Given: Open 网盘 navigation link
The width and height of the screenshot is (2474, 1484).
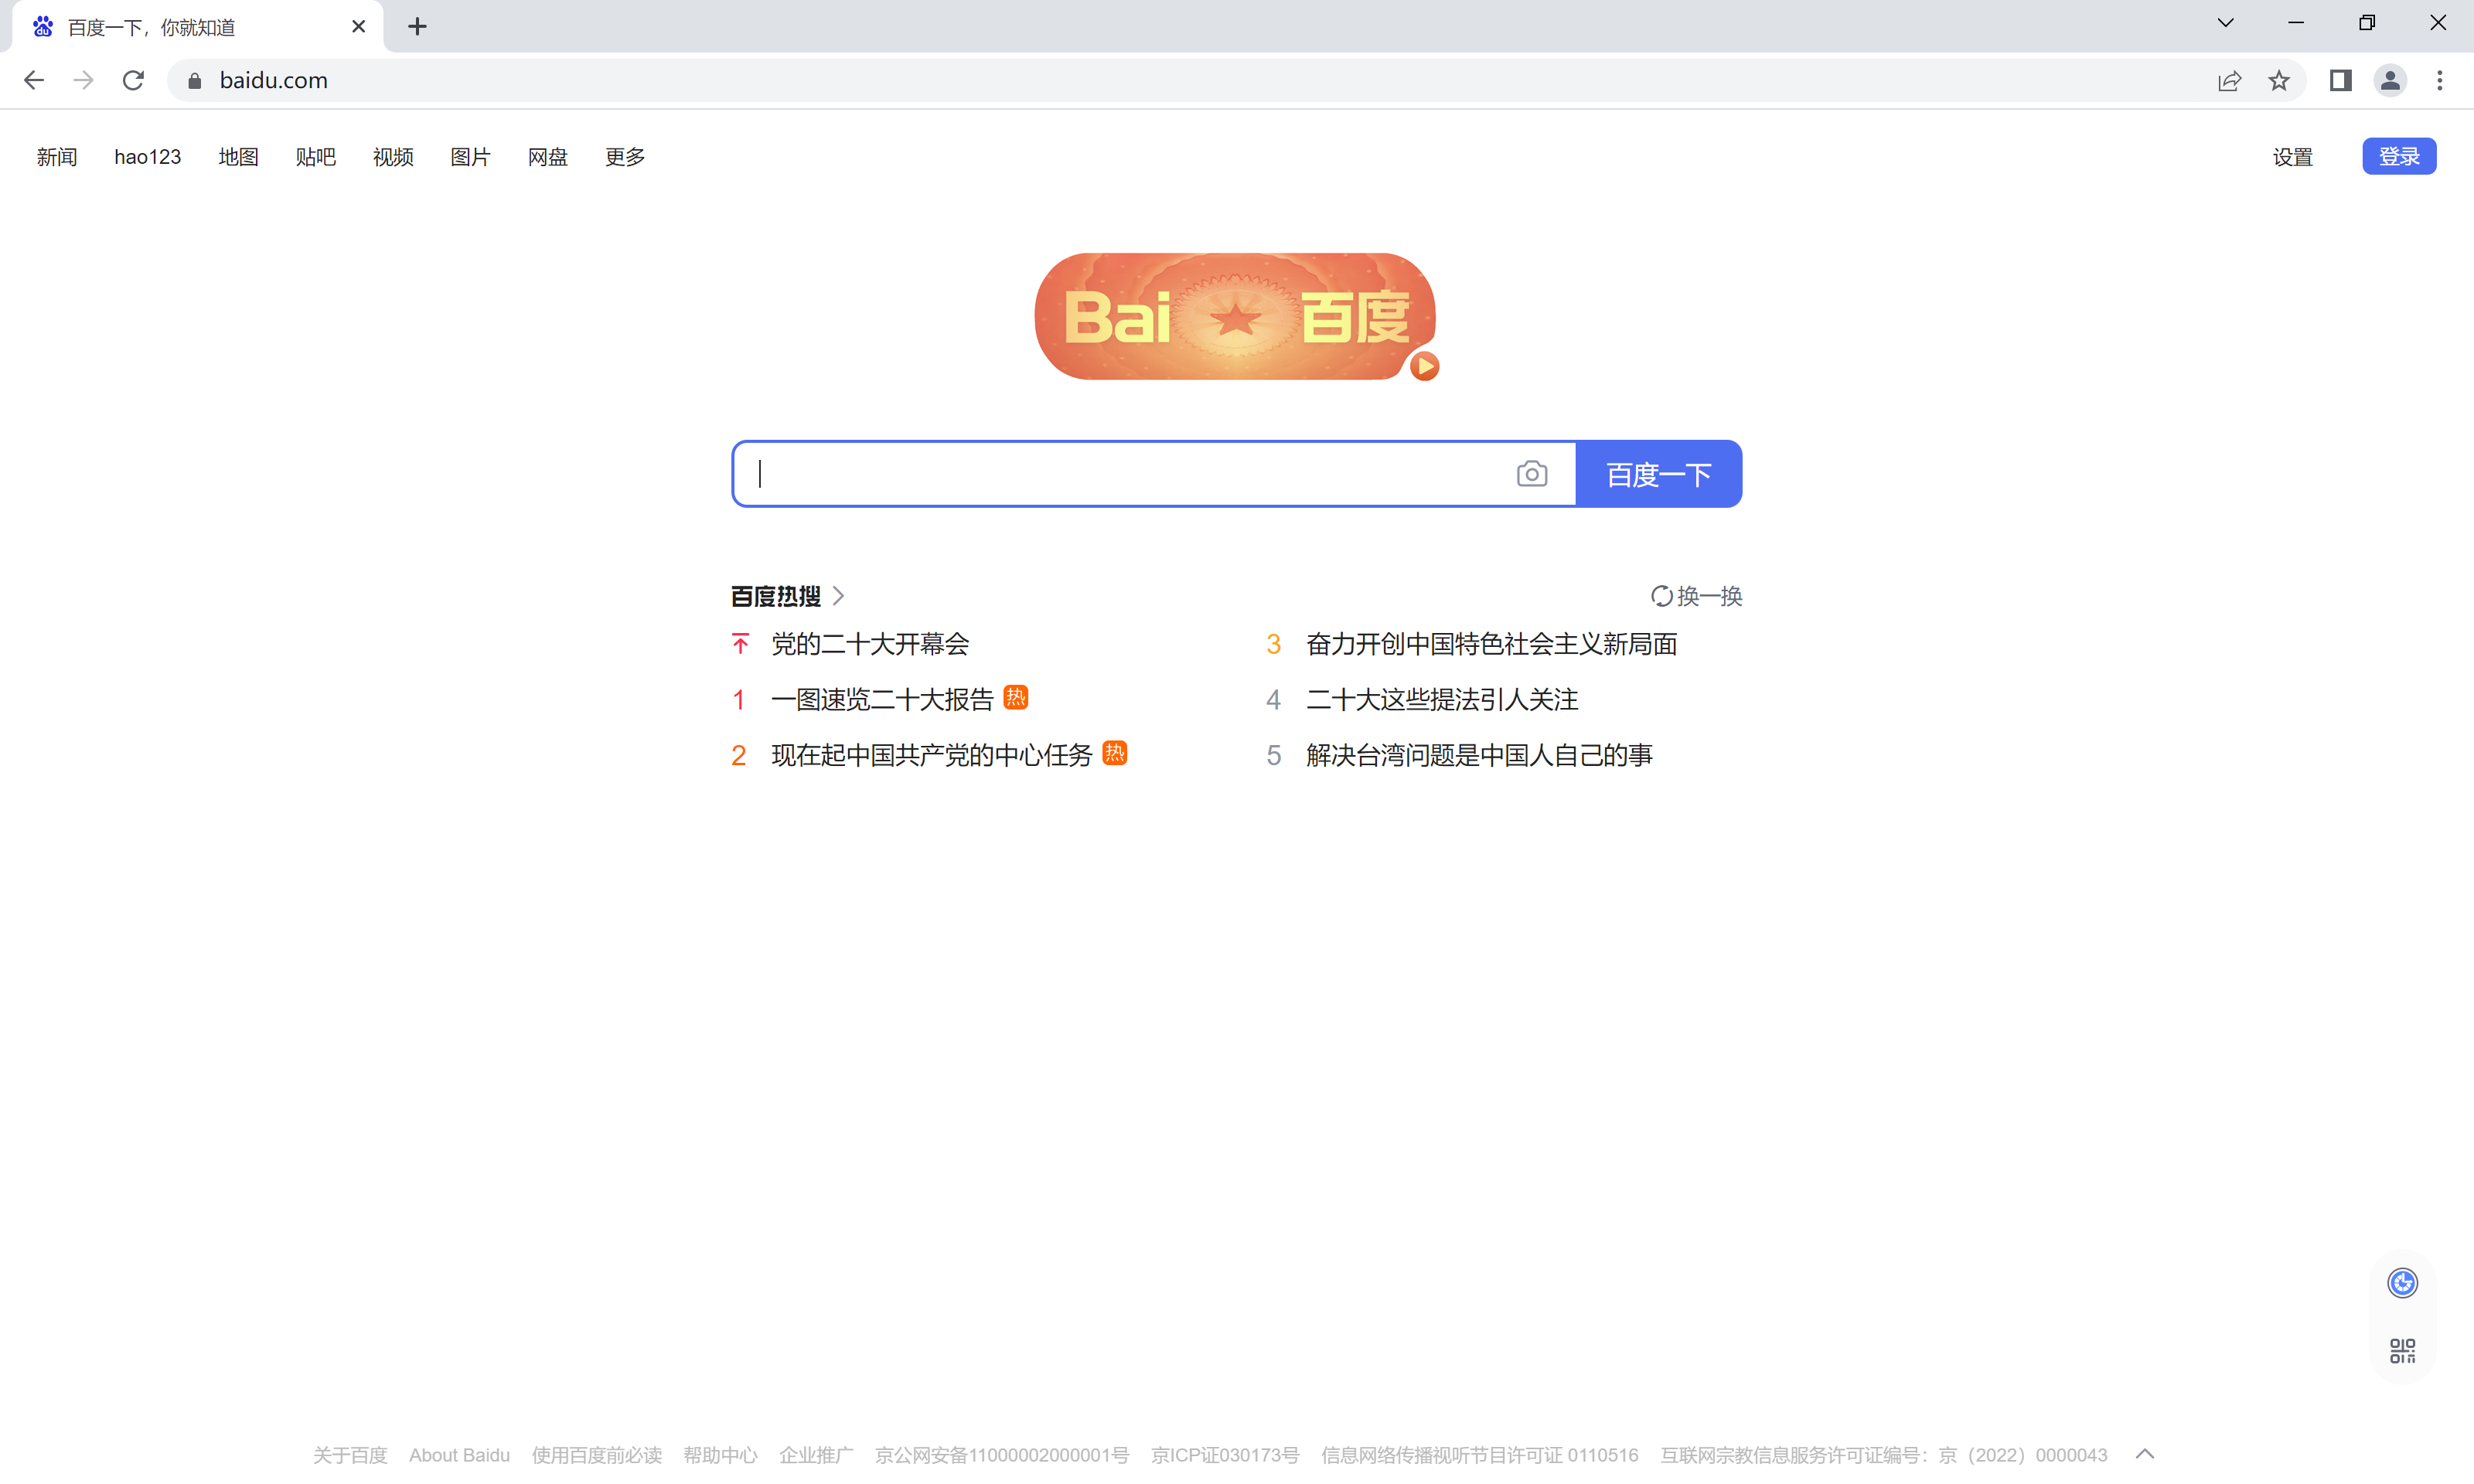Looking at the screenshot, I should click(548, 157).
